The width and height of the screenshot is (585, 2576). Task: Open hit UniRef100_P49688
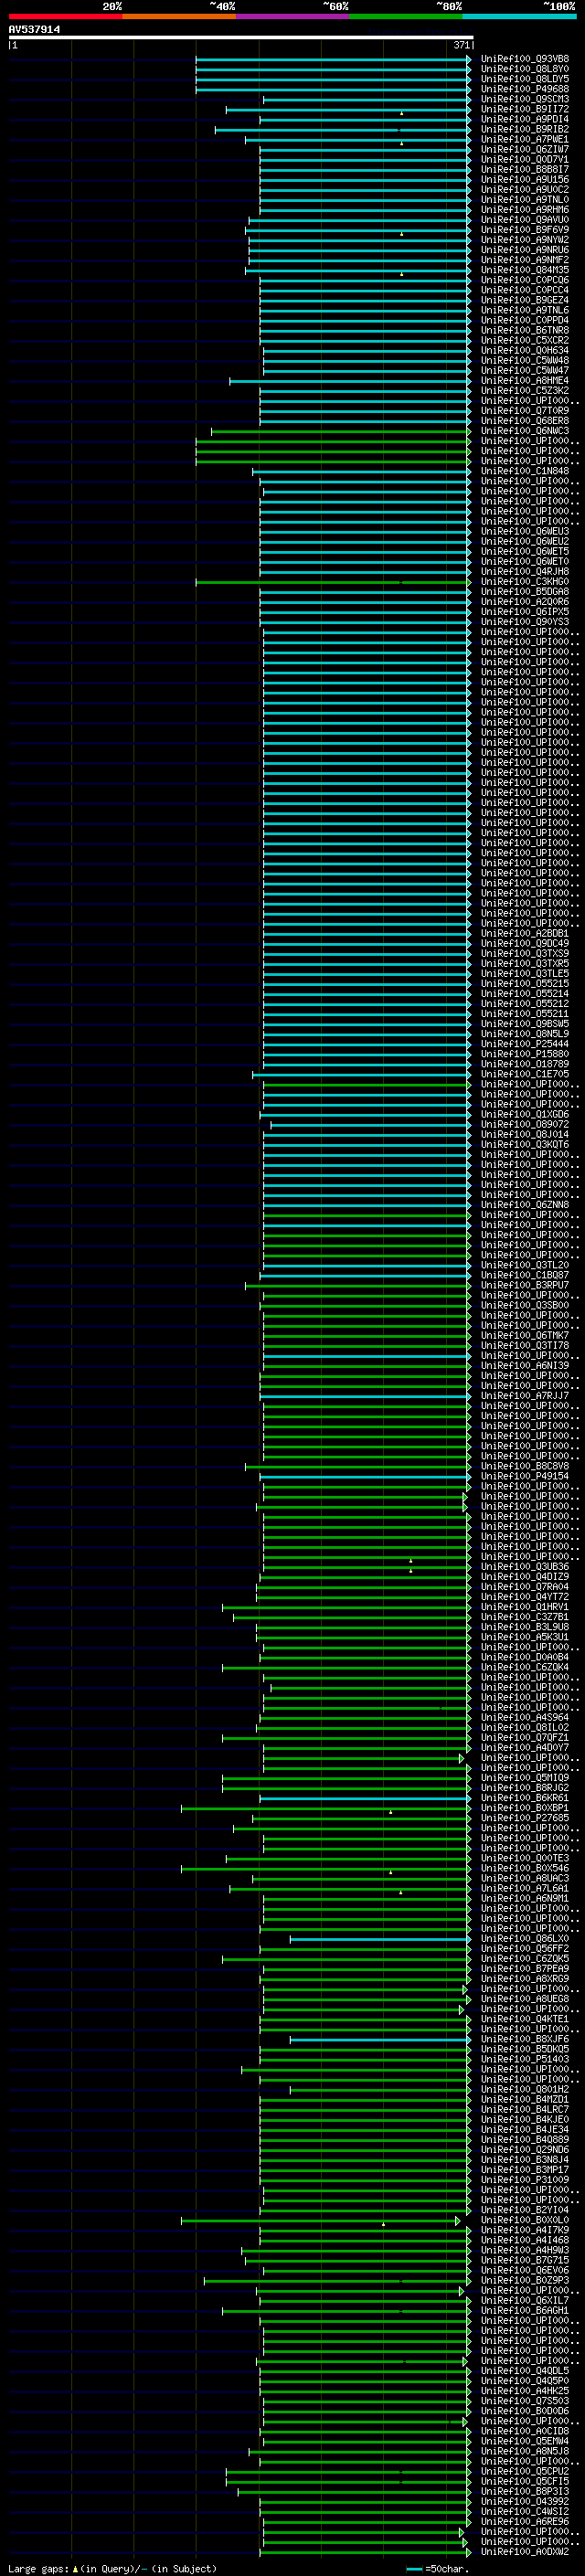point(524,89)
